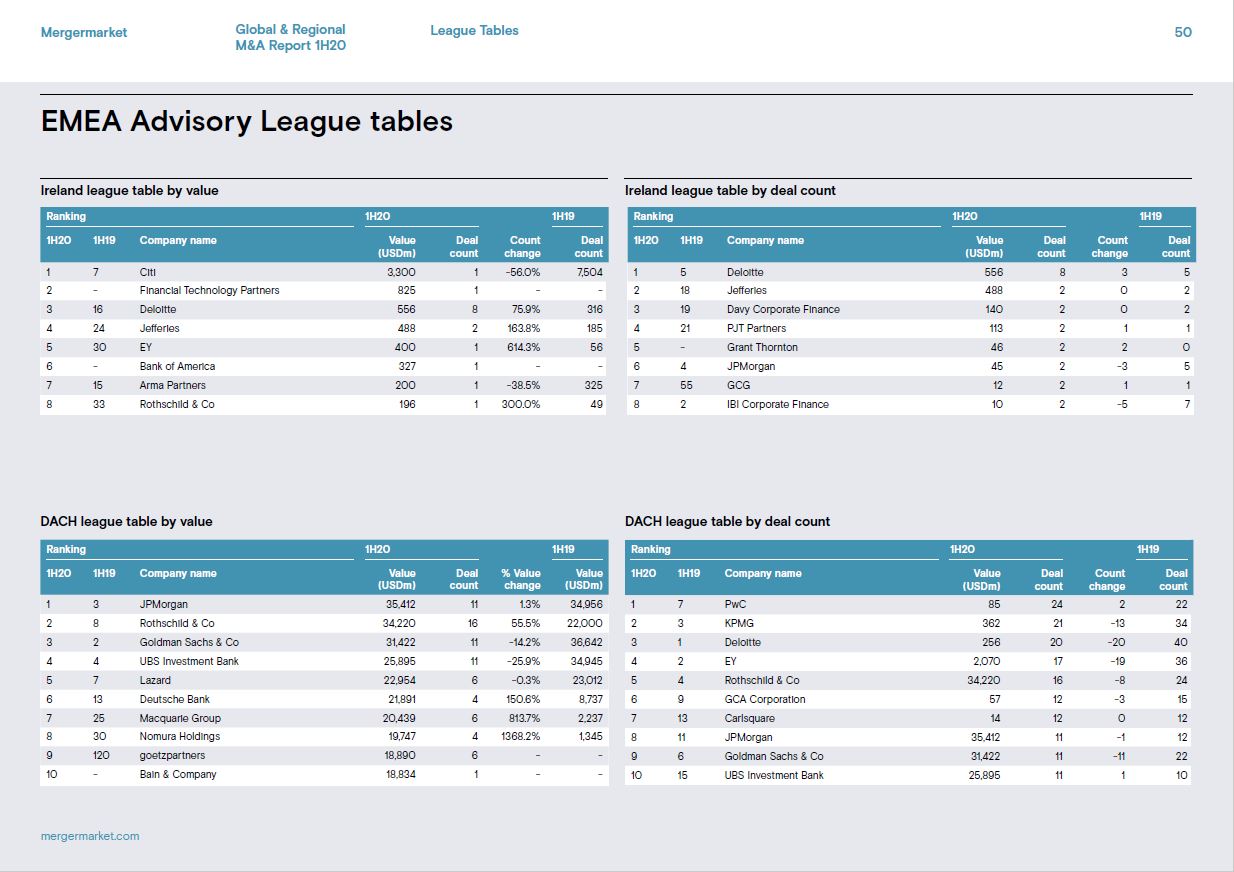Select value '19,747' for Nomura Holdings
This screenshot has height=872, width=1234.
pyautogui.click(x=400, y=736)
